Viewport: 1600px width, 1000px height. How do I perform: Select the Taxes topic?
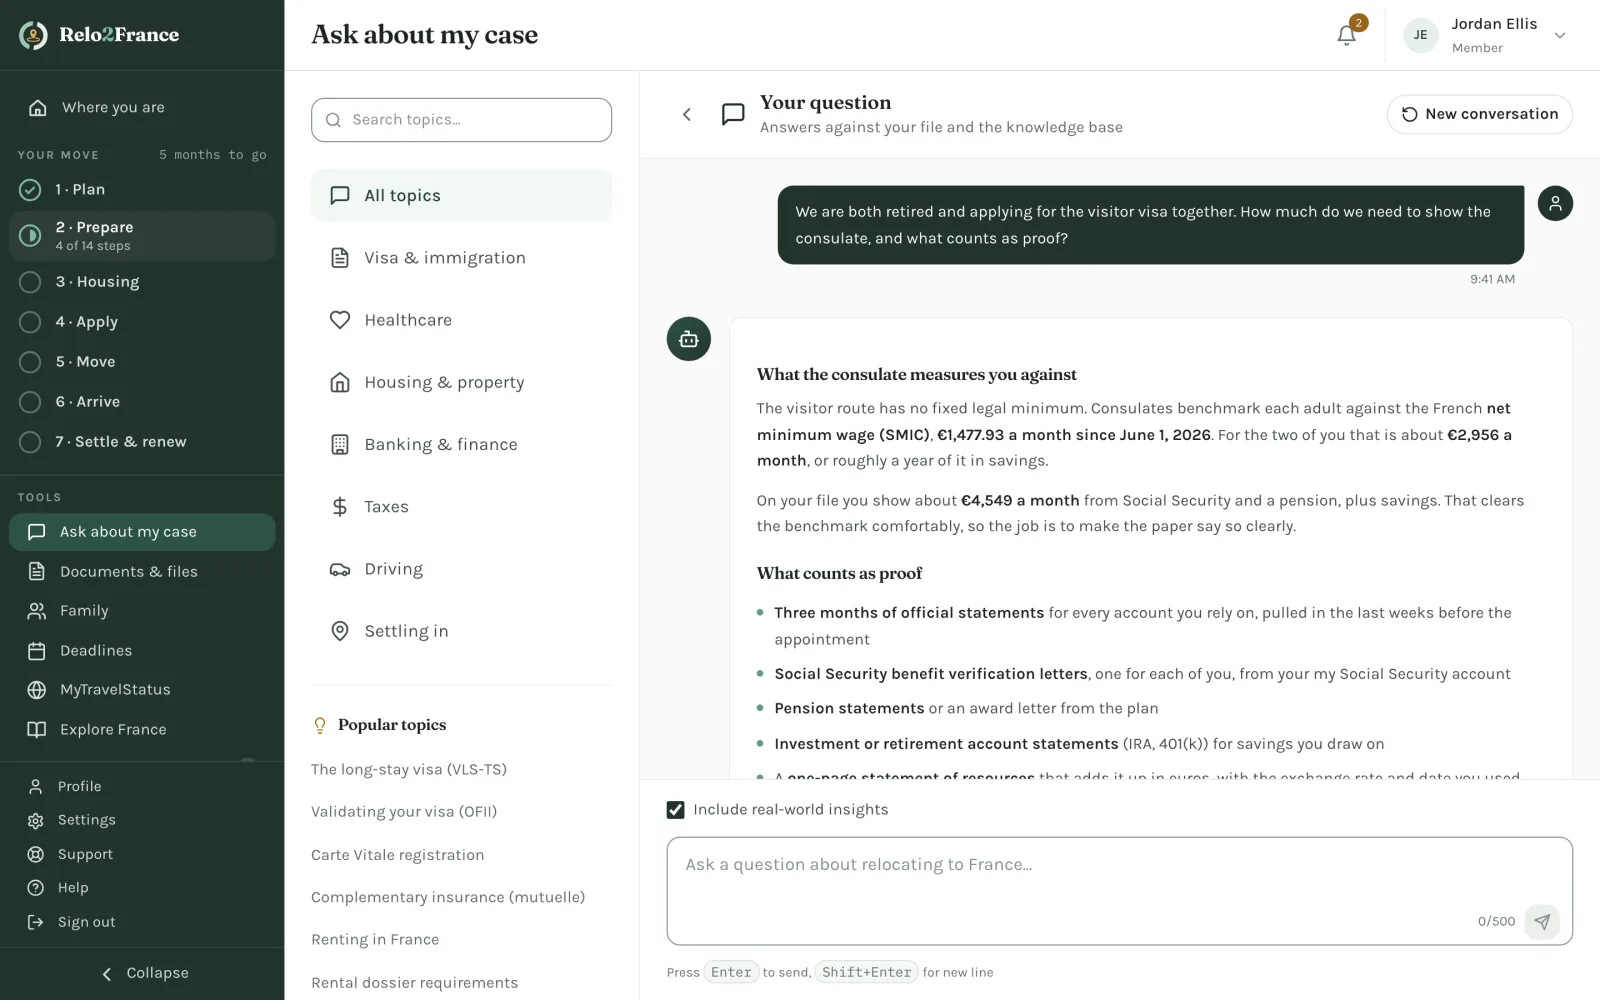coord(461,507)
